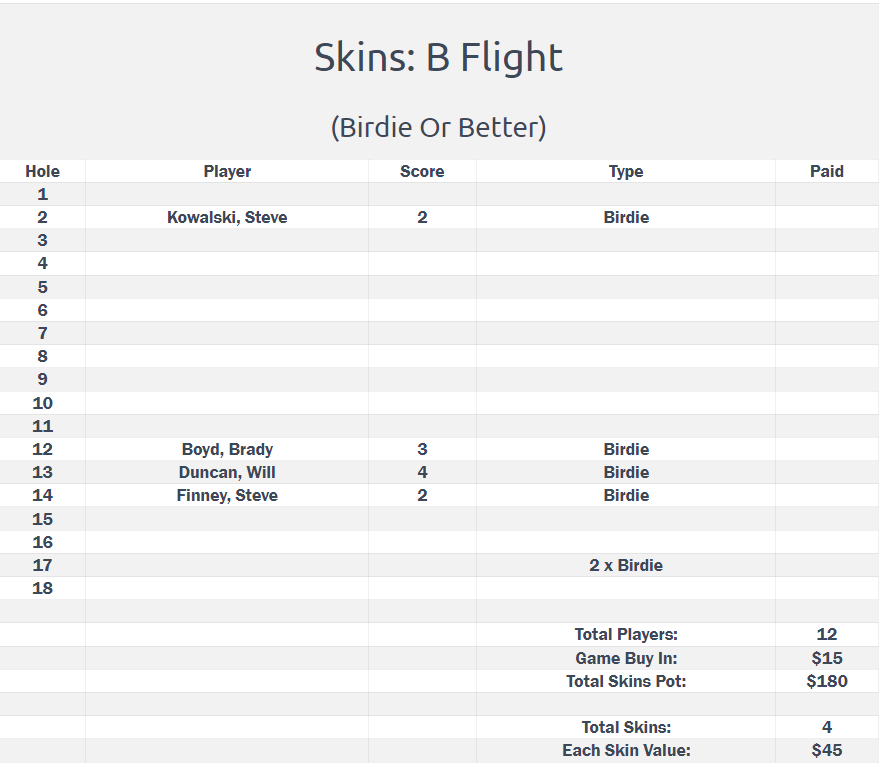Viewport: 879px width, 767px height.
Task: Select player Finney, Steve
Action: click(x=227, y=496)
